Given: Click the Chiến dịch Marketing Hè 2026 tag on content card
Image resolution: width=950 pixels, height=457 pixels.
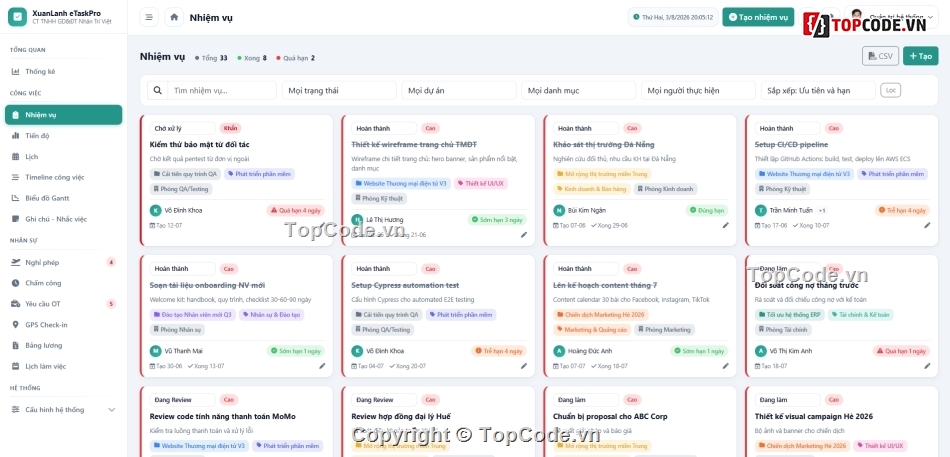Looking at the screenshot, I should 601,315.
